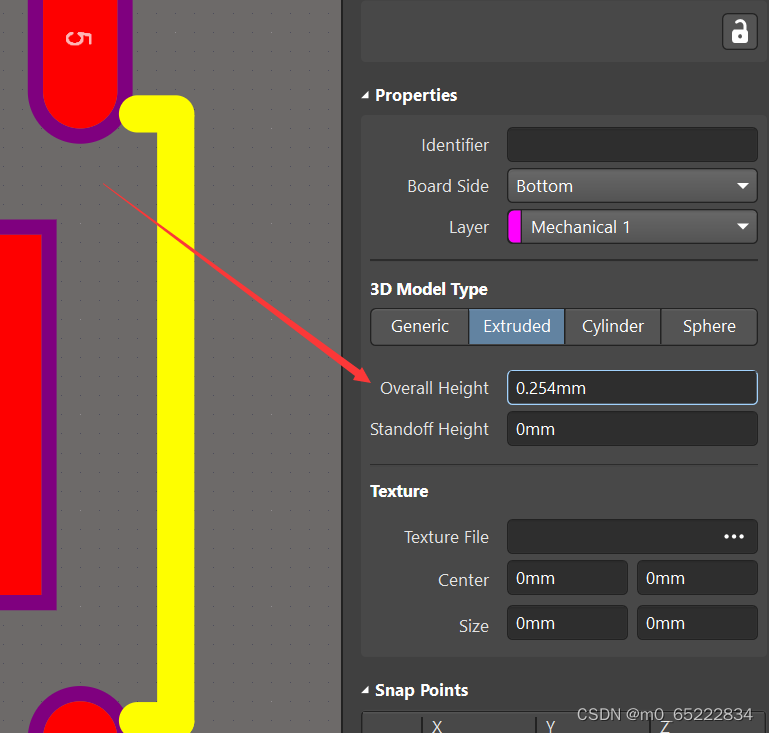The height and width of the screenshot is (733, 769).
Task: Collapse the Properties section
Action: point(365,96)
